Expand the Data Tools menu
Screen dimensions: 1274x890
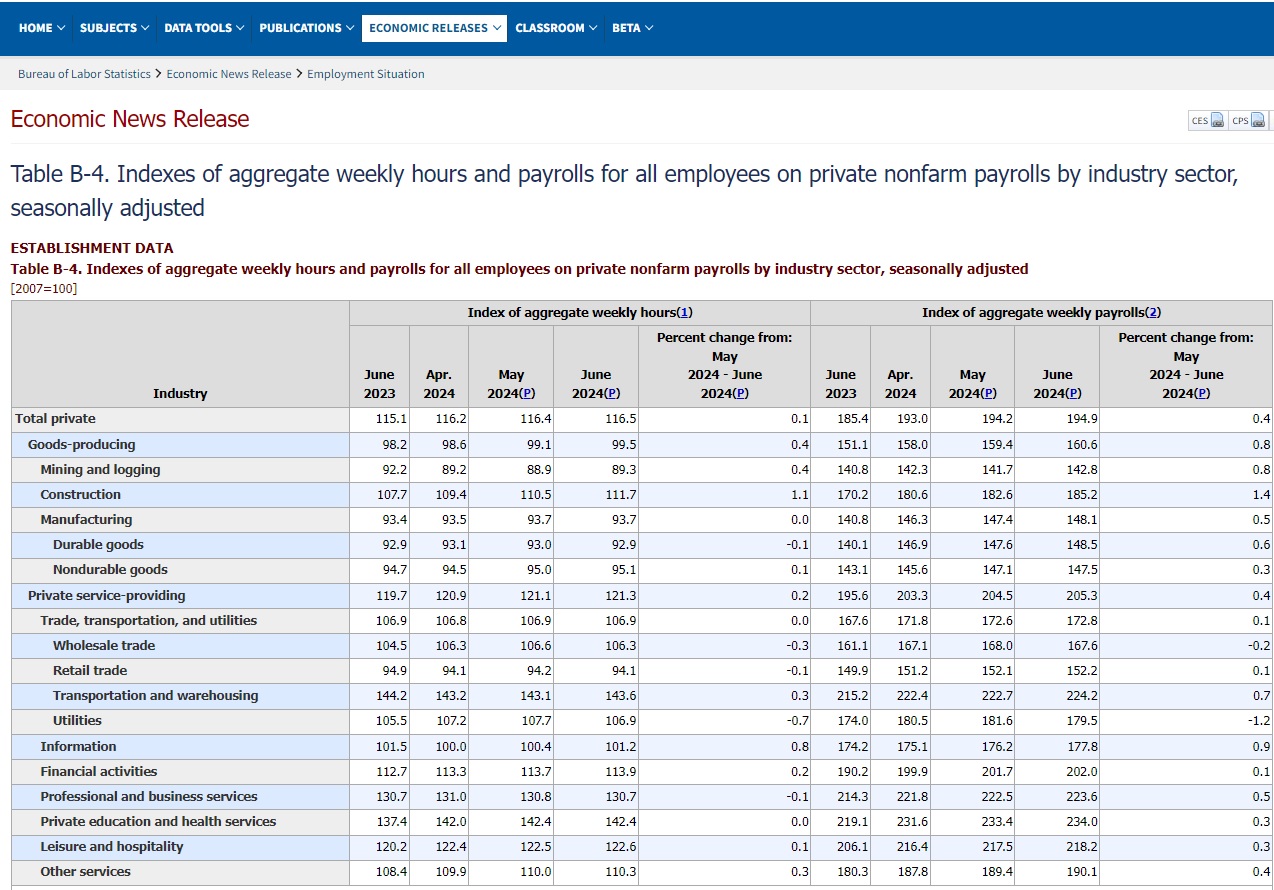[204, 28]
